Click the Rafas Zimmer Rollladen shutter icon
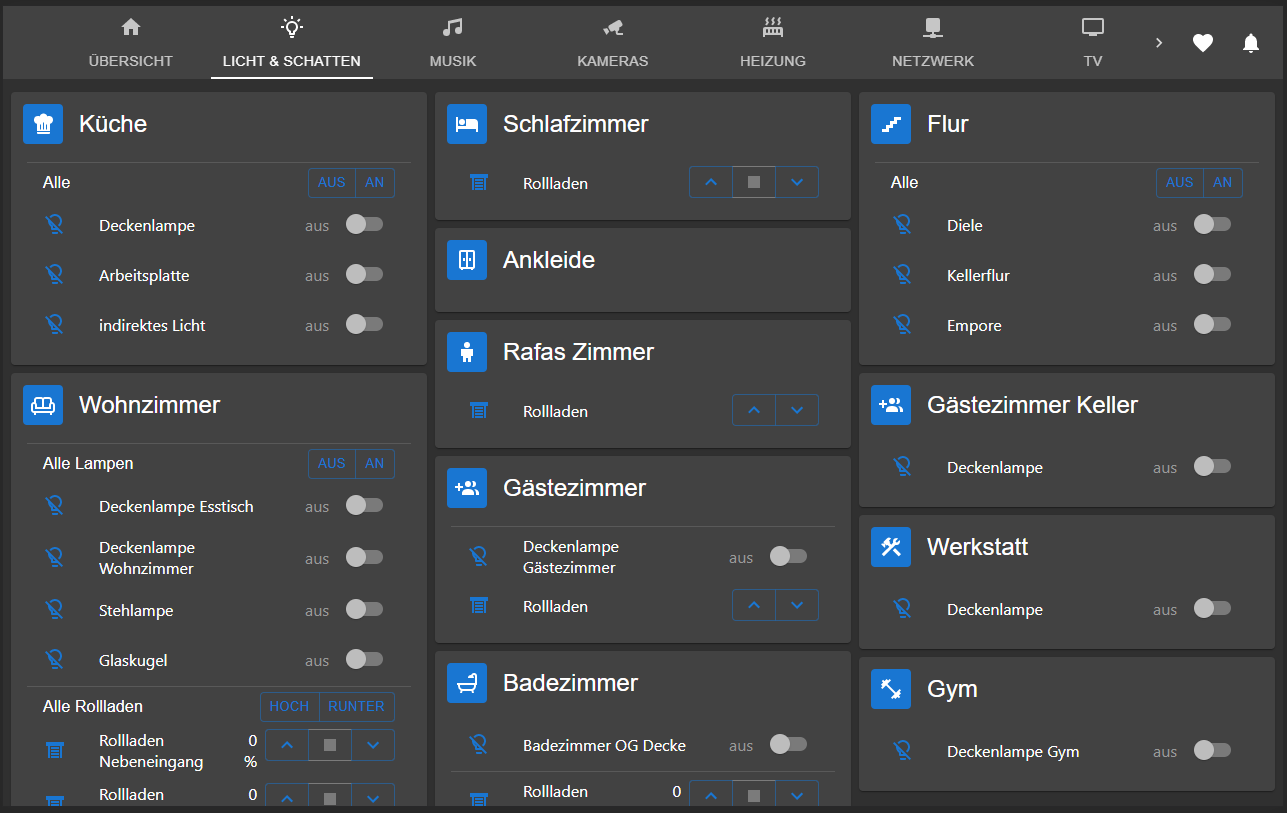The height and width of the screenshot is (813, 1287). pyautogui.click(x=479, y=411)
